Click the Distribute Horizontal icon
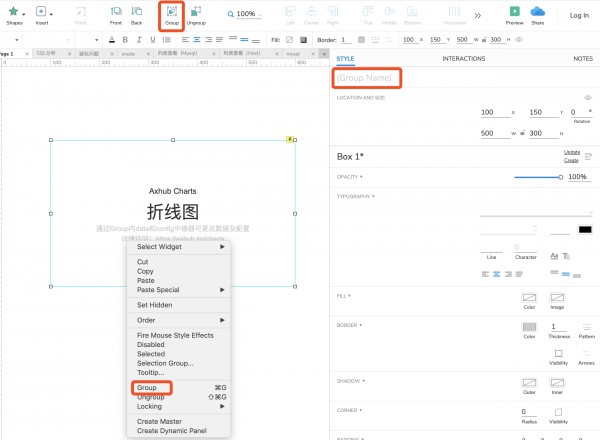600x440 pixels. pos(454,11)
